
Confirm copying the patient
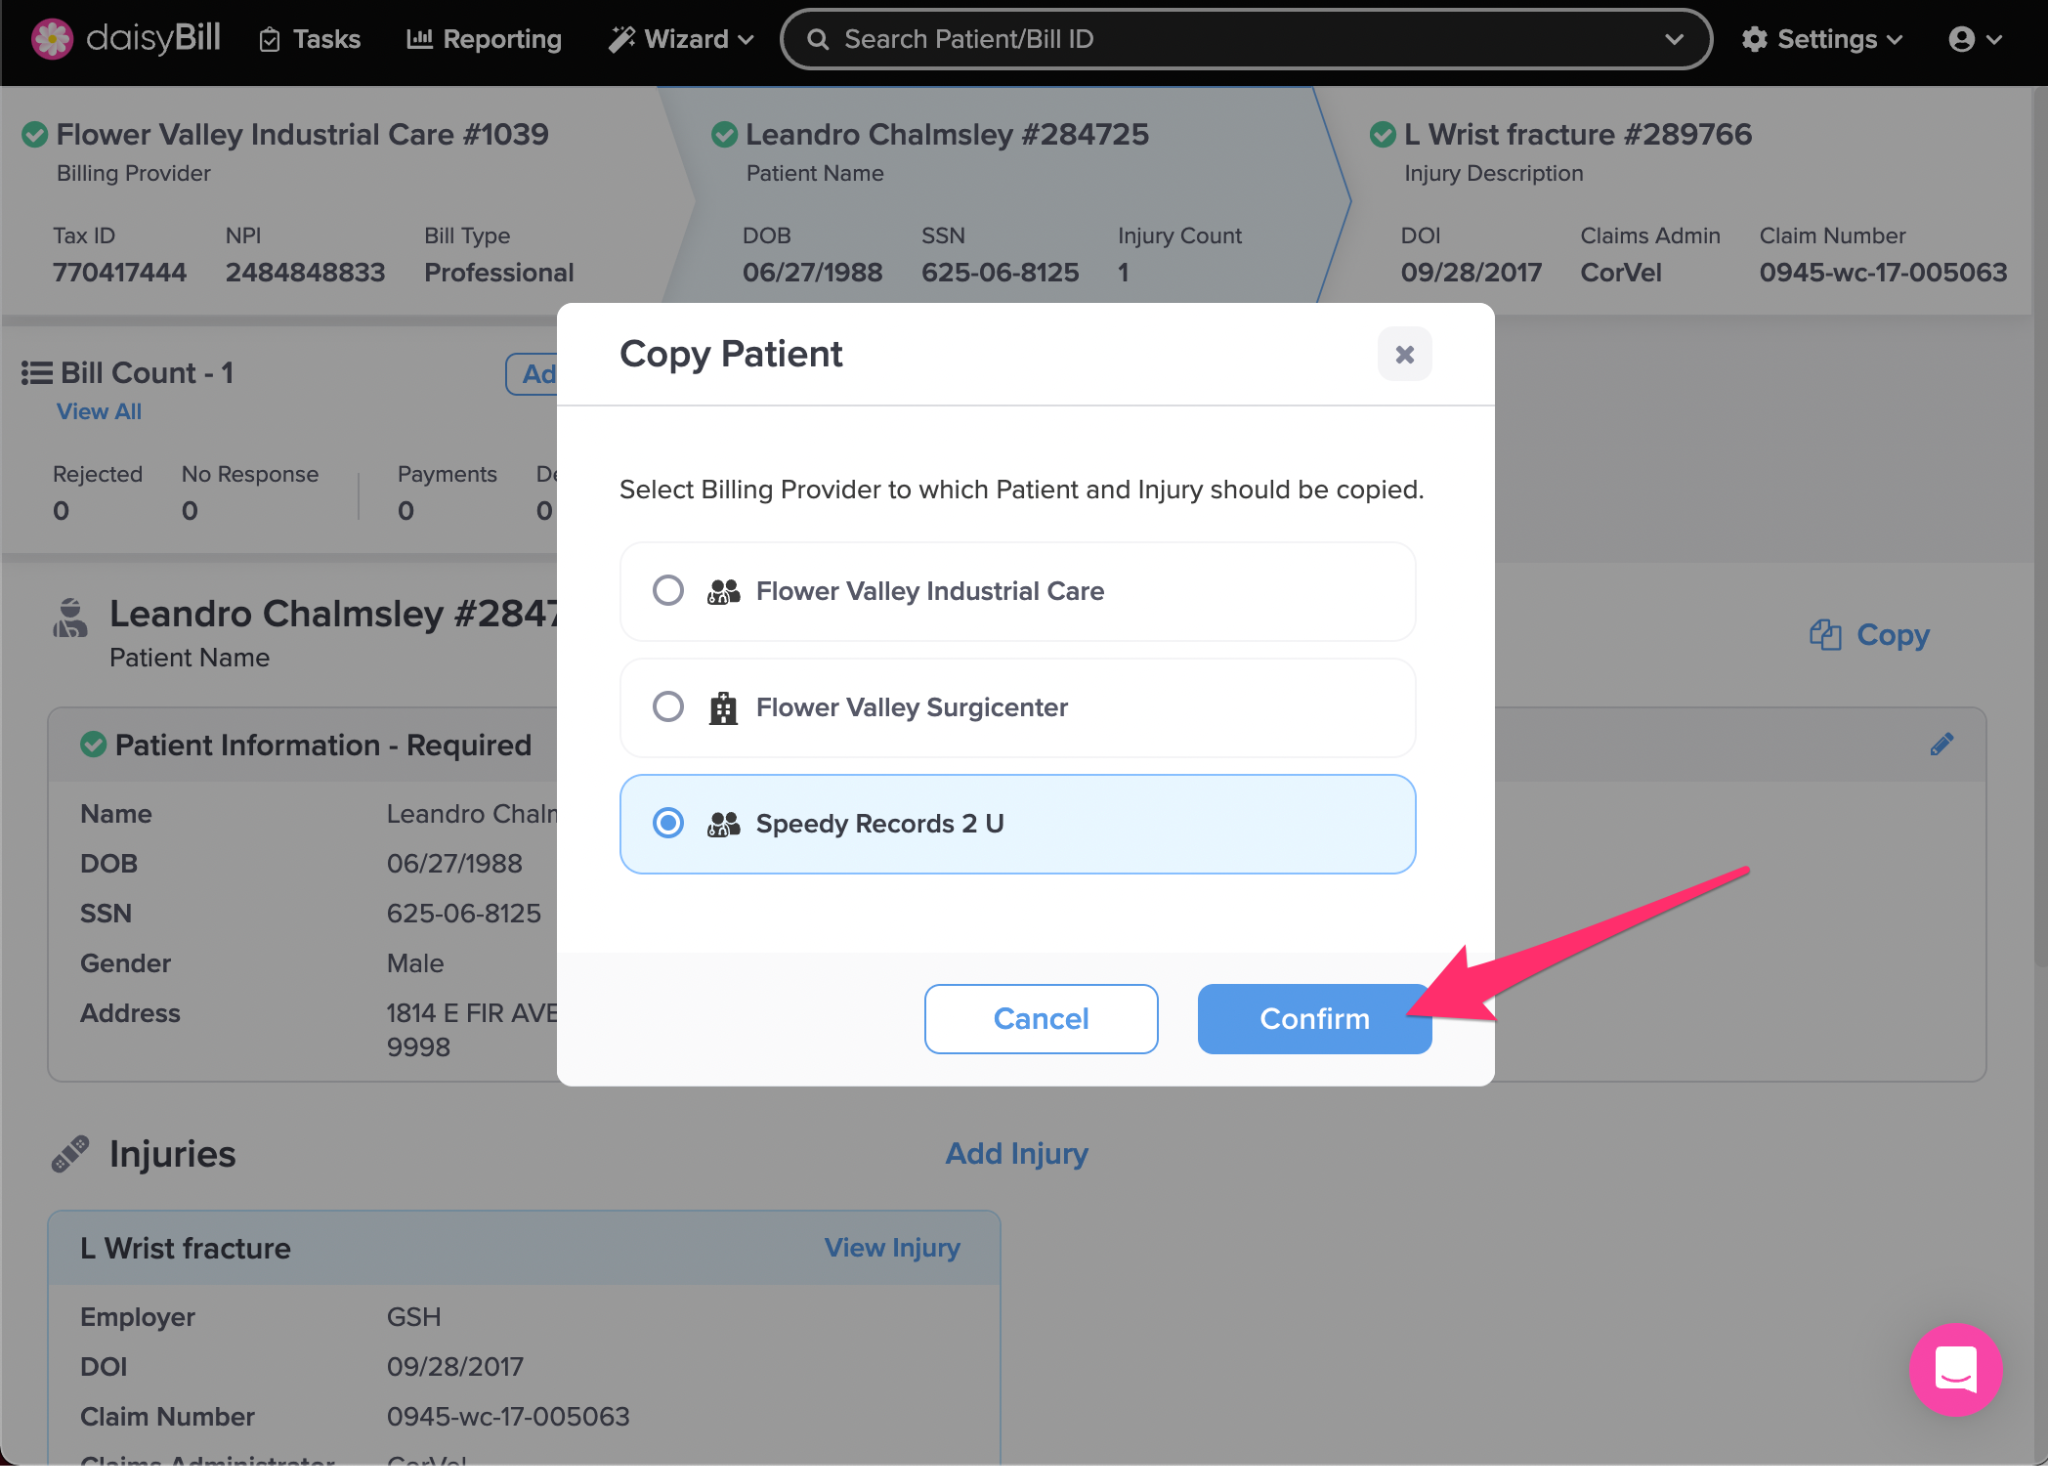pyautogui.click(x=1314, y=1019)
